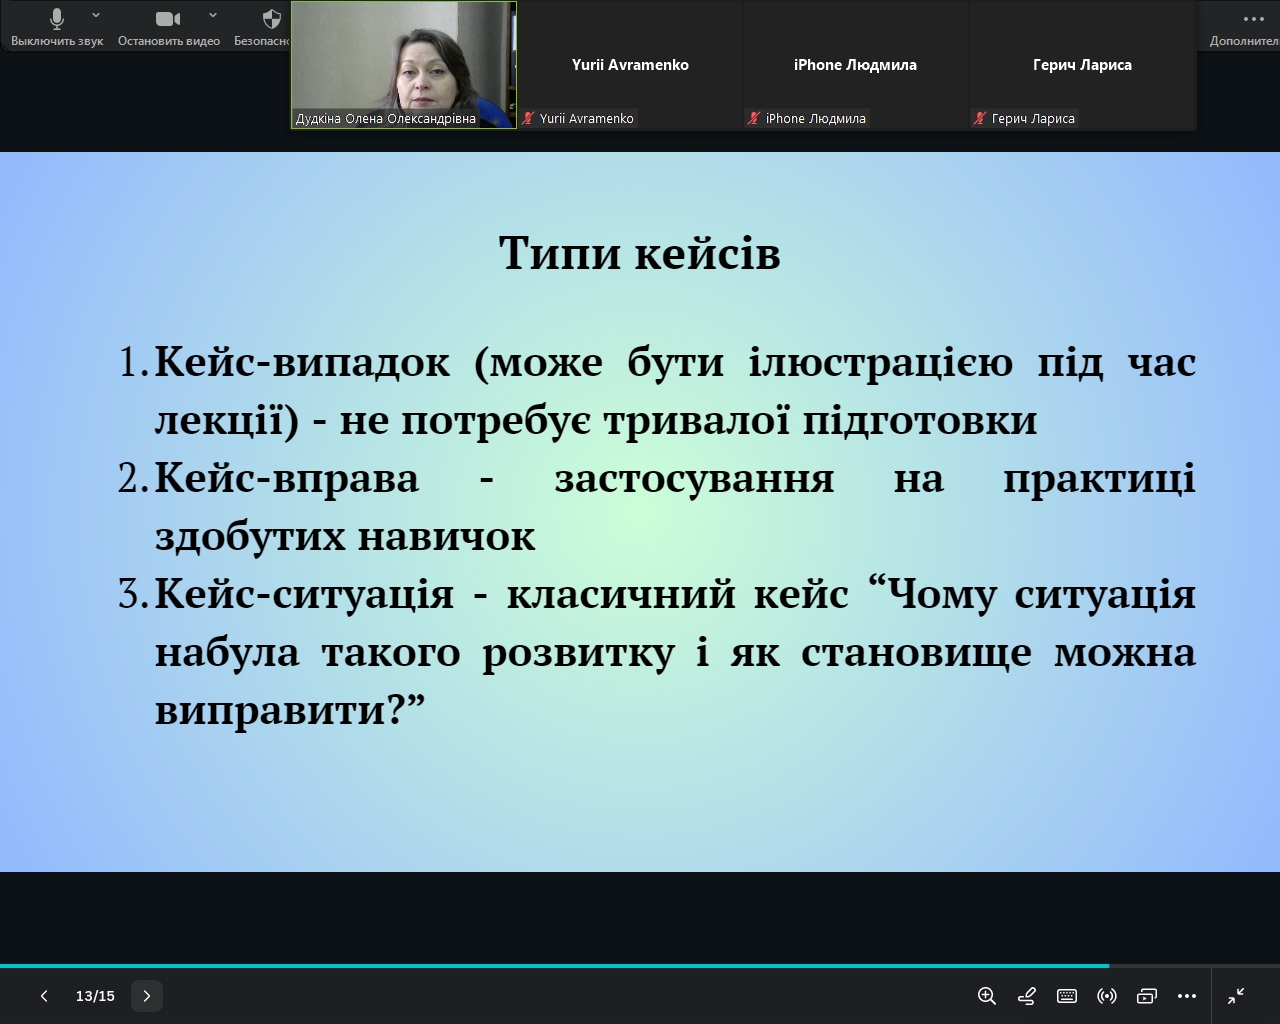Open more slideshow options dots
Screen dimensions: 1280x1024
[x=1187, y=996]
